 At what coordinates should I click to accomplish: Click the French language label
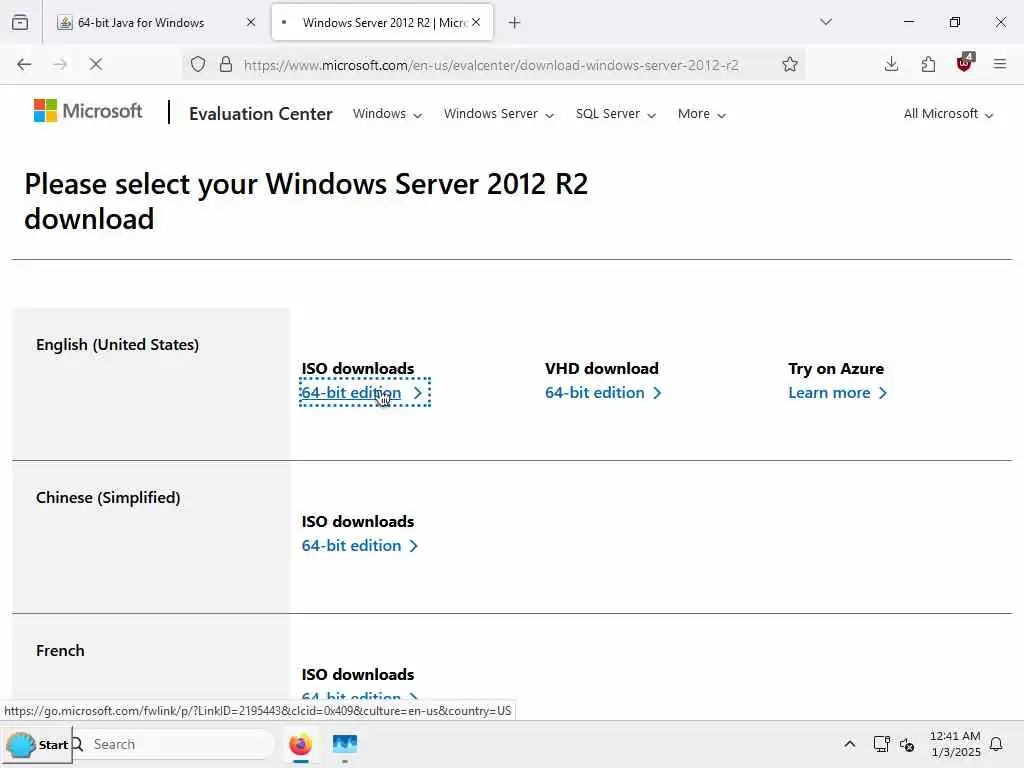coord(60,650)
